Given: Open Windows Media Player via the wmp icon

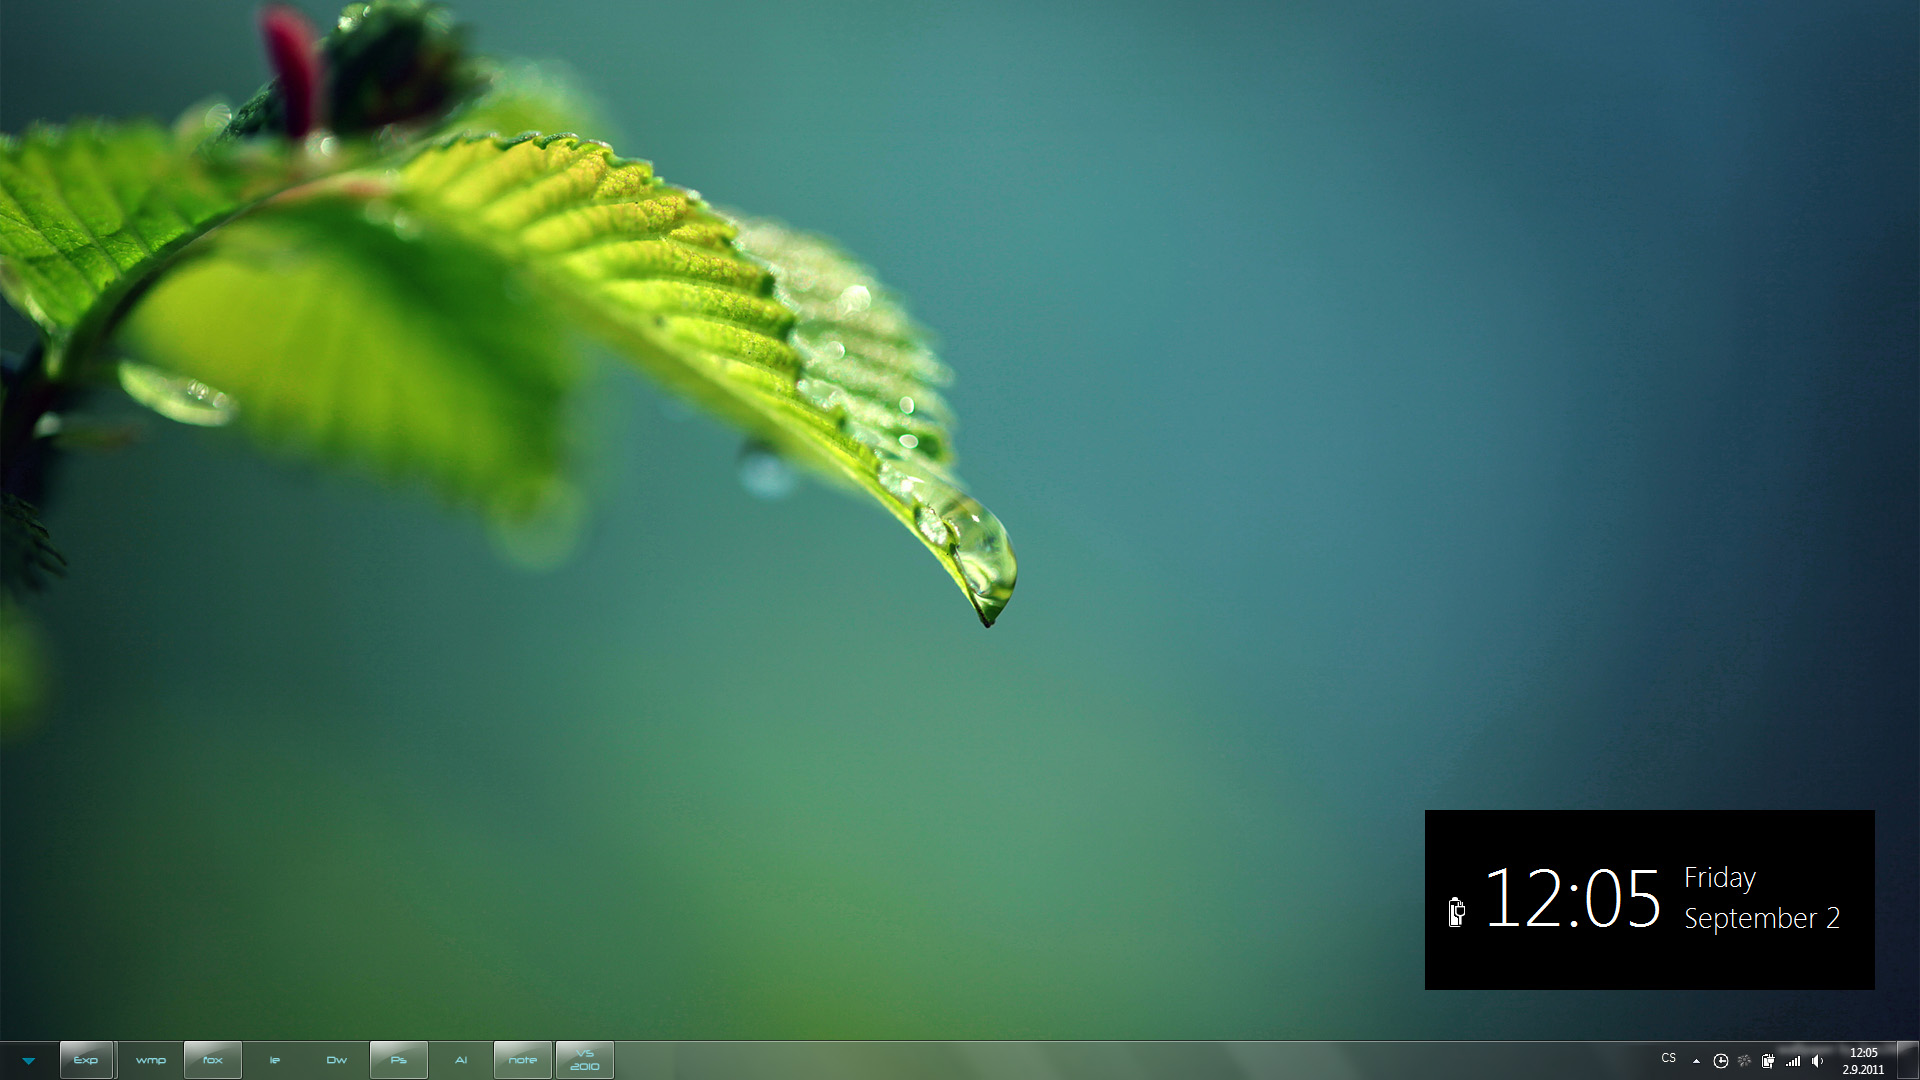Looking at the screenshot, I should point(151,1060).
